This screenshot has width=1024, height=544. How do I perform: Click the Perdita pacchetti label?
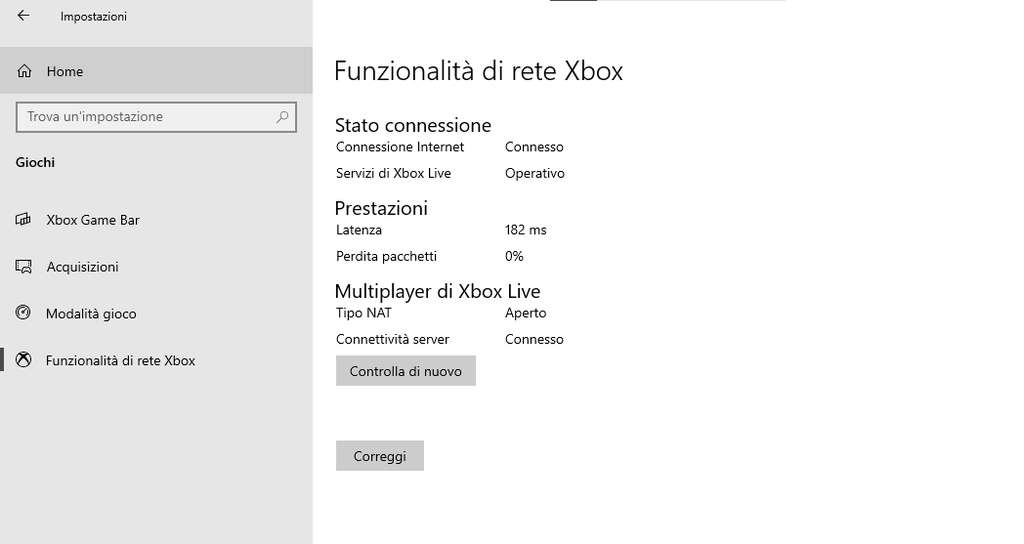[x=386, y=256]
